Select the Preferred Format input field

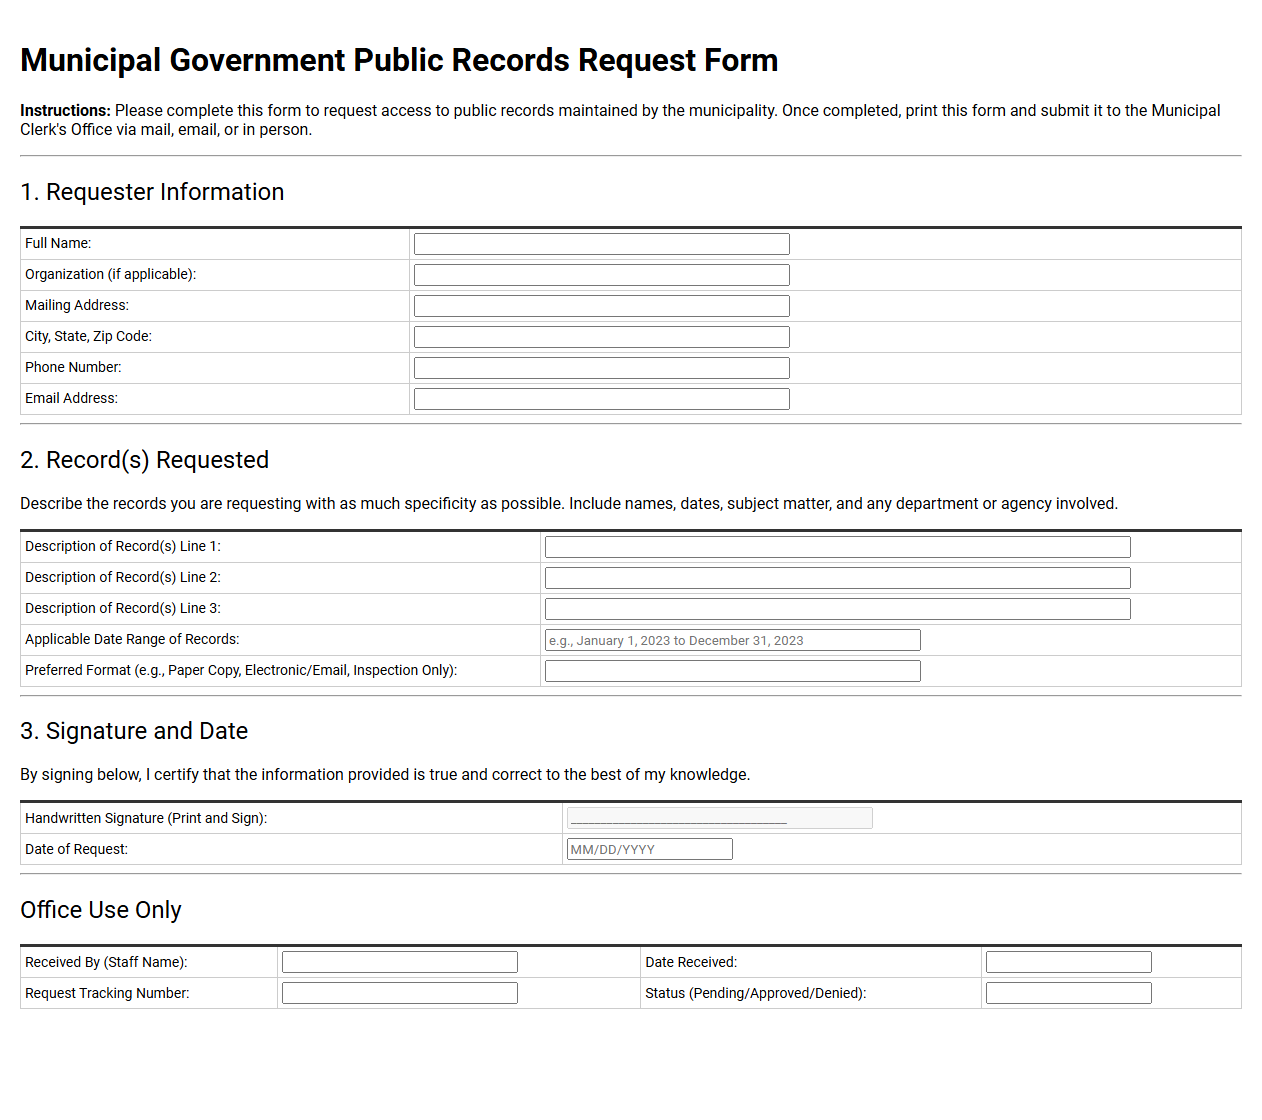(x=732, y=671)
